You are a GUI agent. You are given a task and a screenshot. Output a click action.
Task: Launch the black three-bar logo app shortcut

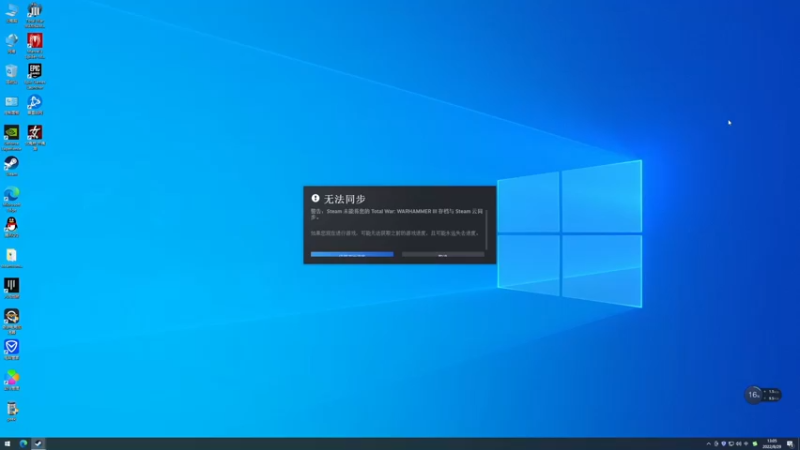[x=11, y=288]
